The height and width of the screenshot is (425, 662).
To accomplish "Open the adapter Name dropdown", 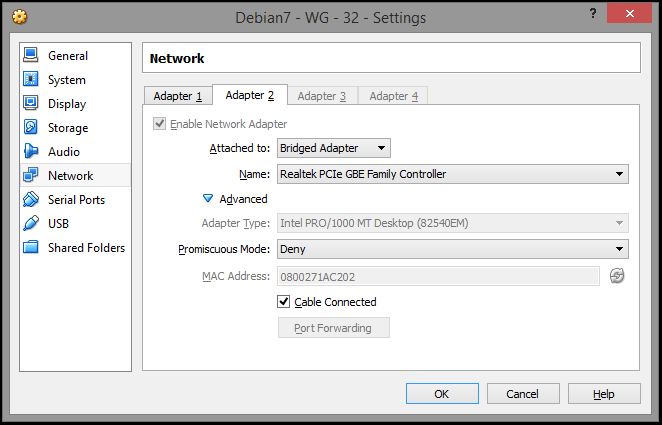I will [x=453, y=175].
